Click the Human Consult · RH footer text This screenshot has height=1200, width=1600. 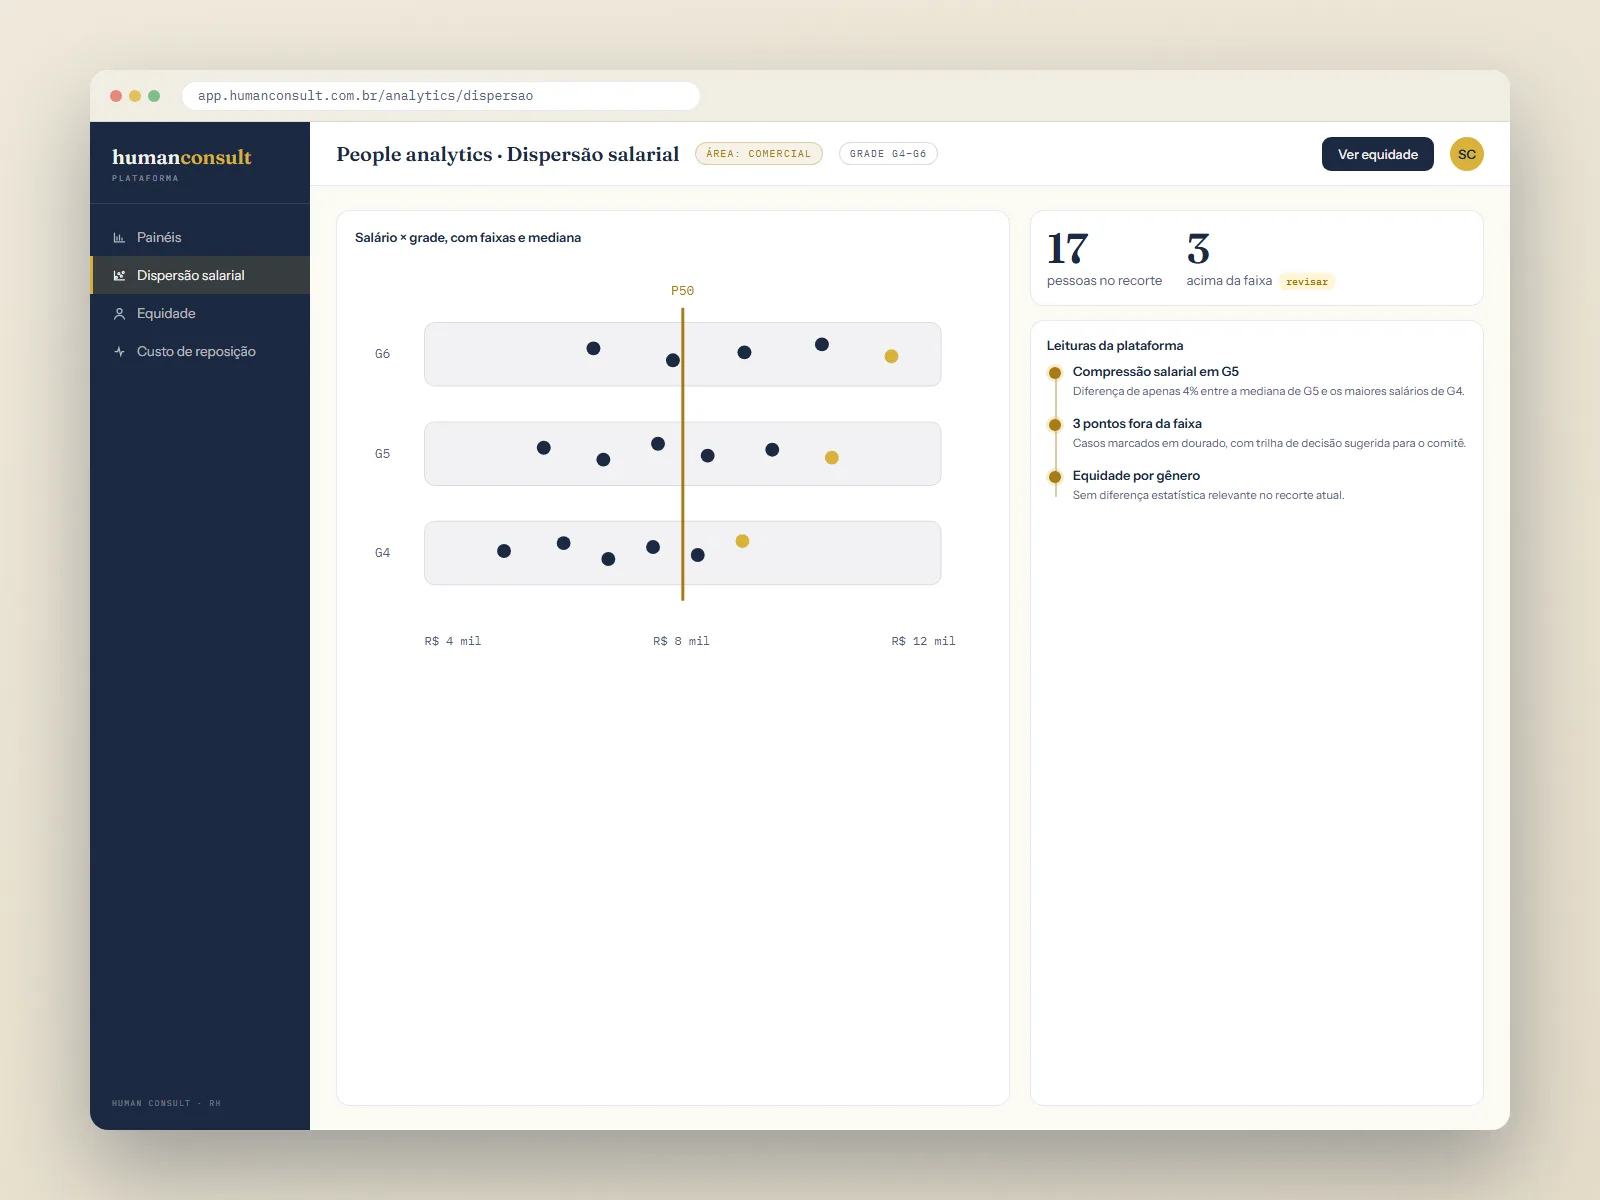[166, 1104]
